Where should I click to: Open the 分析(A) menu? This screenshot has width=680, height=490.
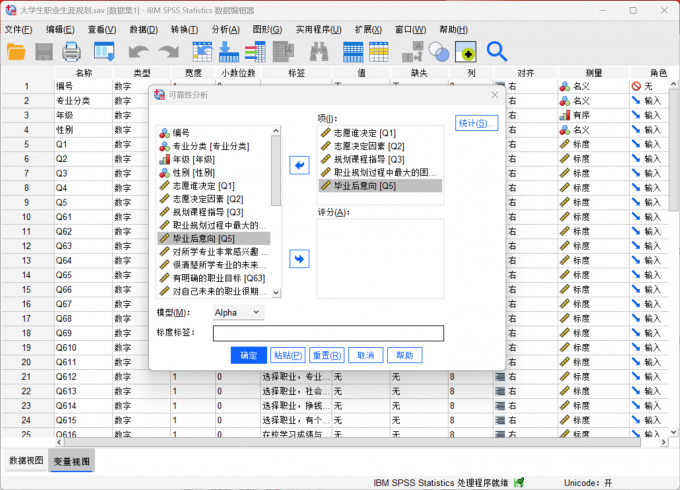pos(226,29)
